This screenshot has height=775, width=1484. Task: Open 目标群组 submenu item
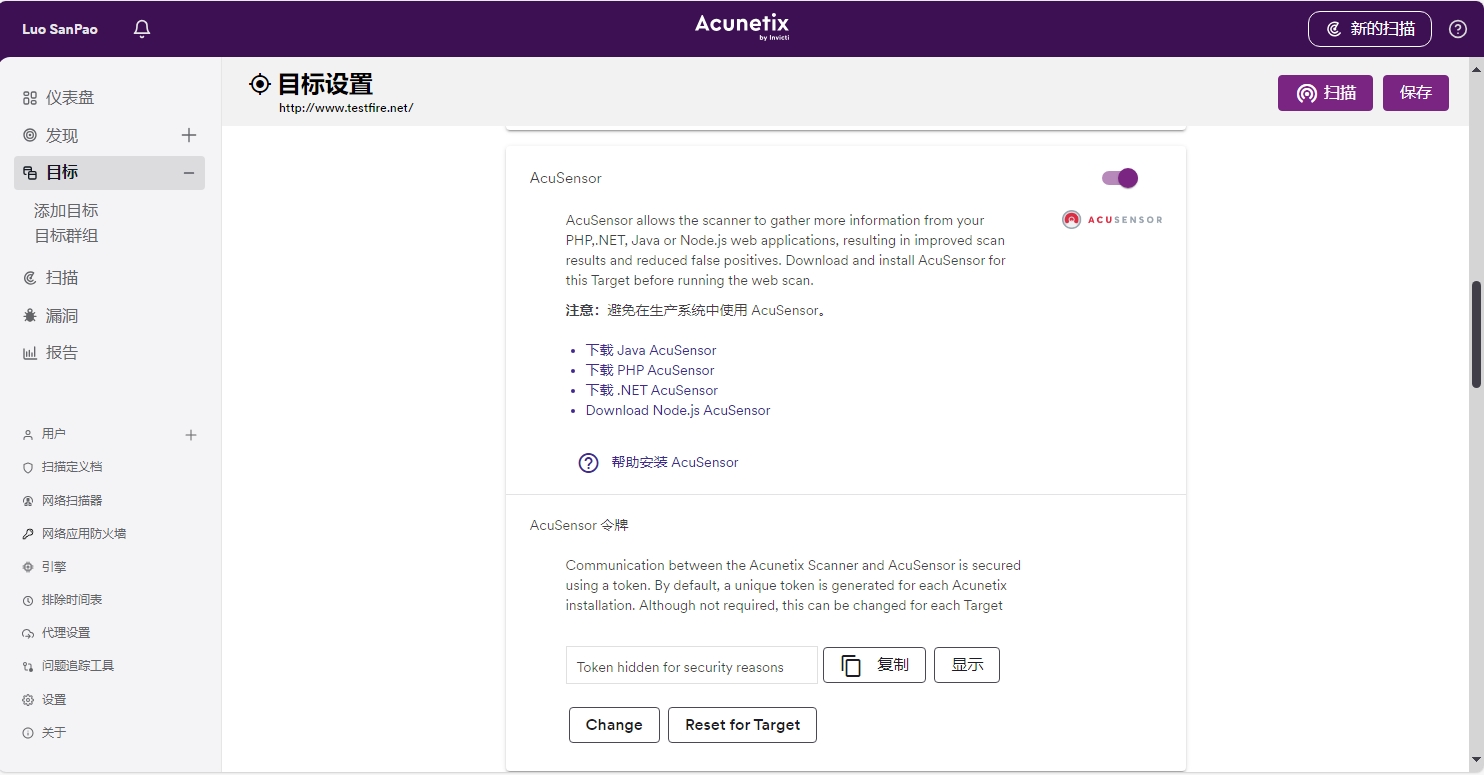(66, 236)
